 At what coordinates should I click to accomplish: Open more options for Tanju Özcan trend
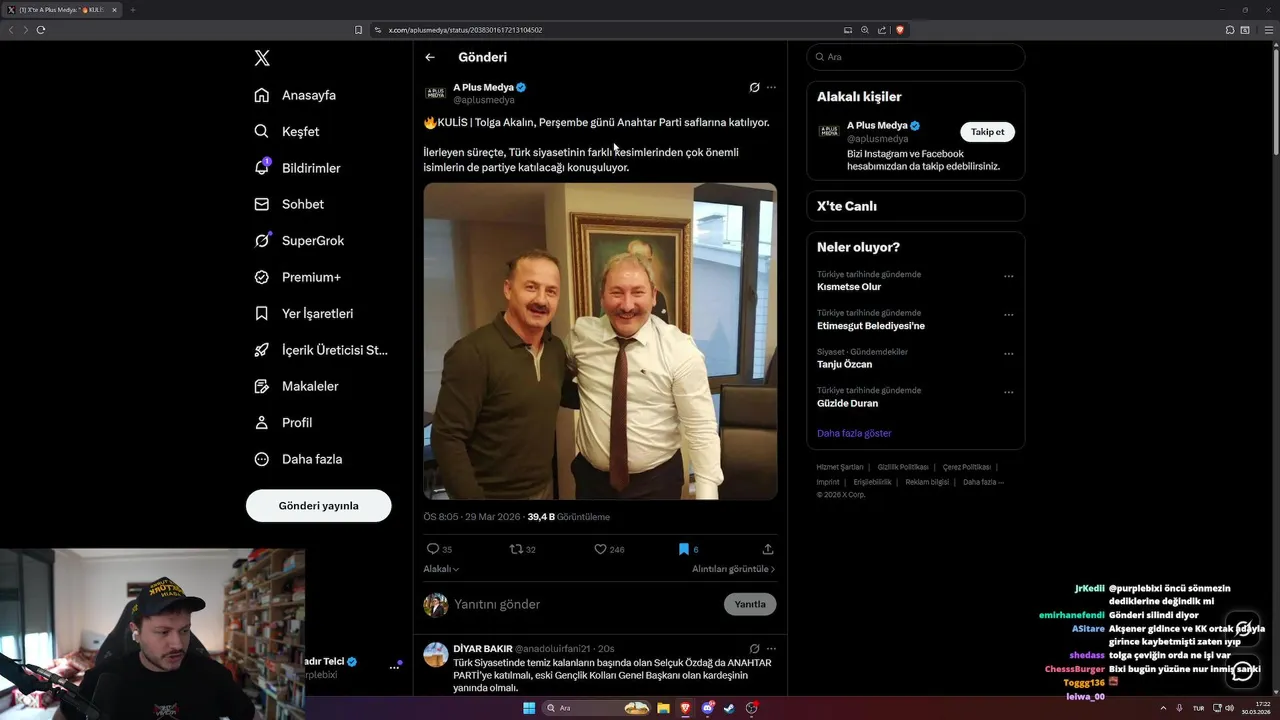(1008, 354)
